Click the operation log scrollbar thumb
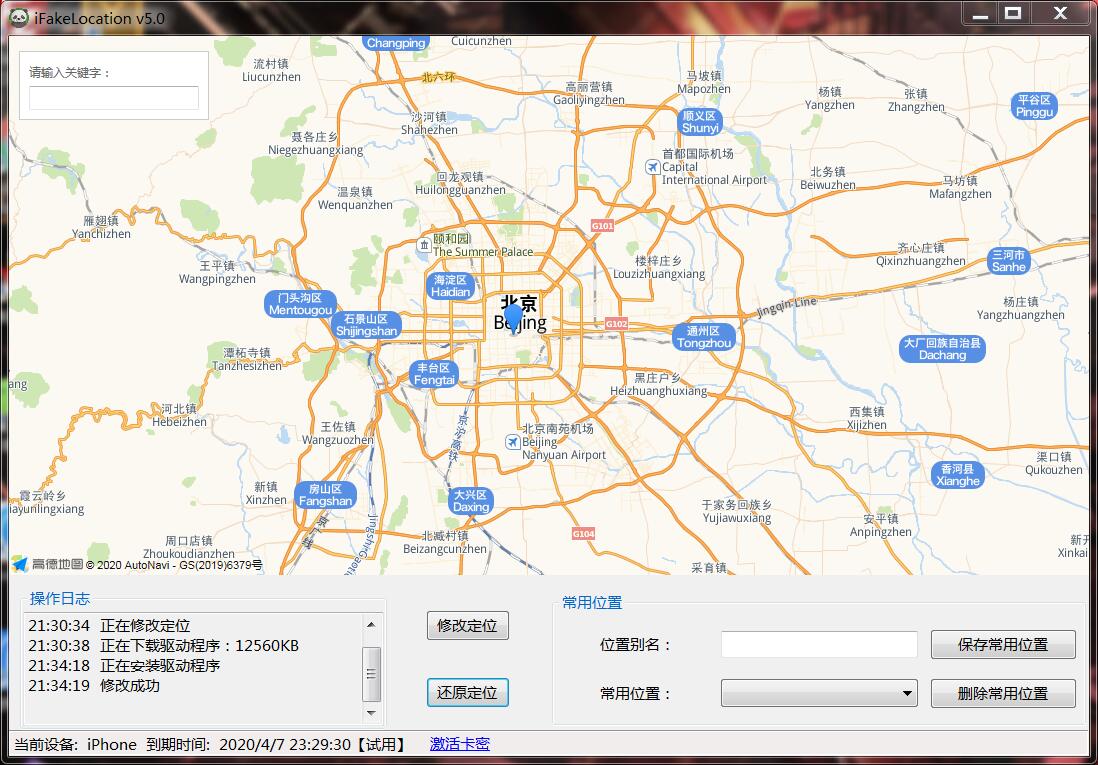The width and height of the screenshot is (1098, 765). tap(371, 674)
